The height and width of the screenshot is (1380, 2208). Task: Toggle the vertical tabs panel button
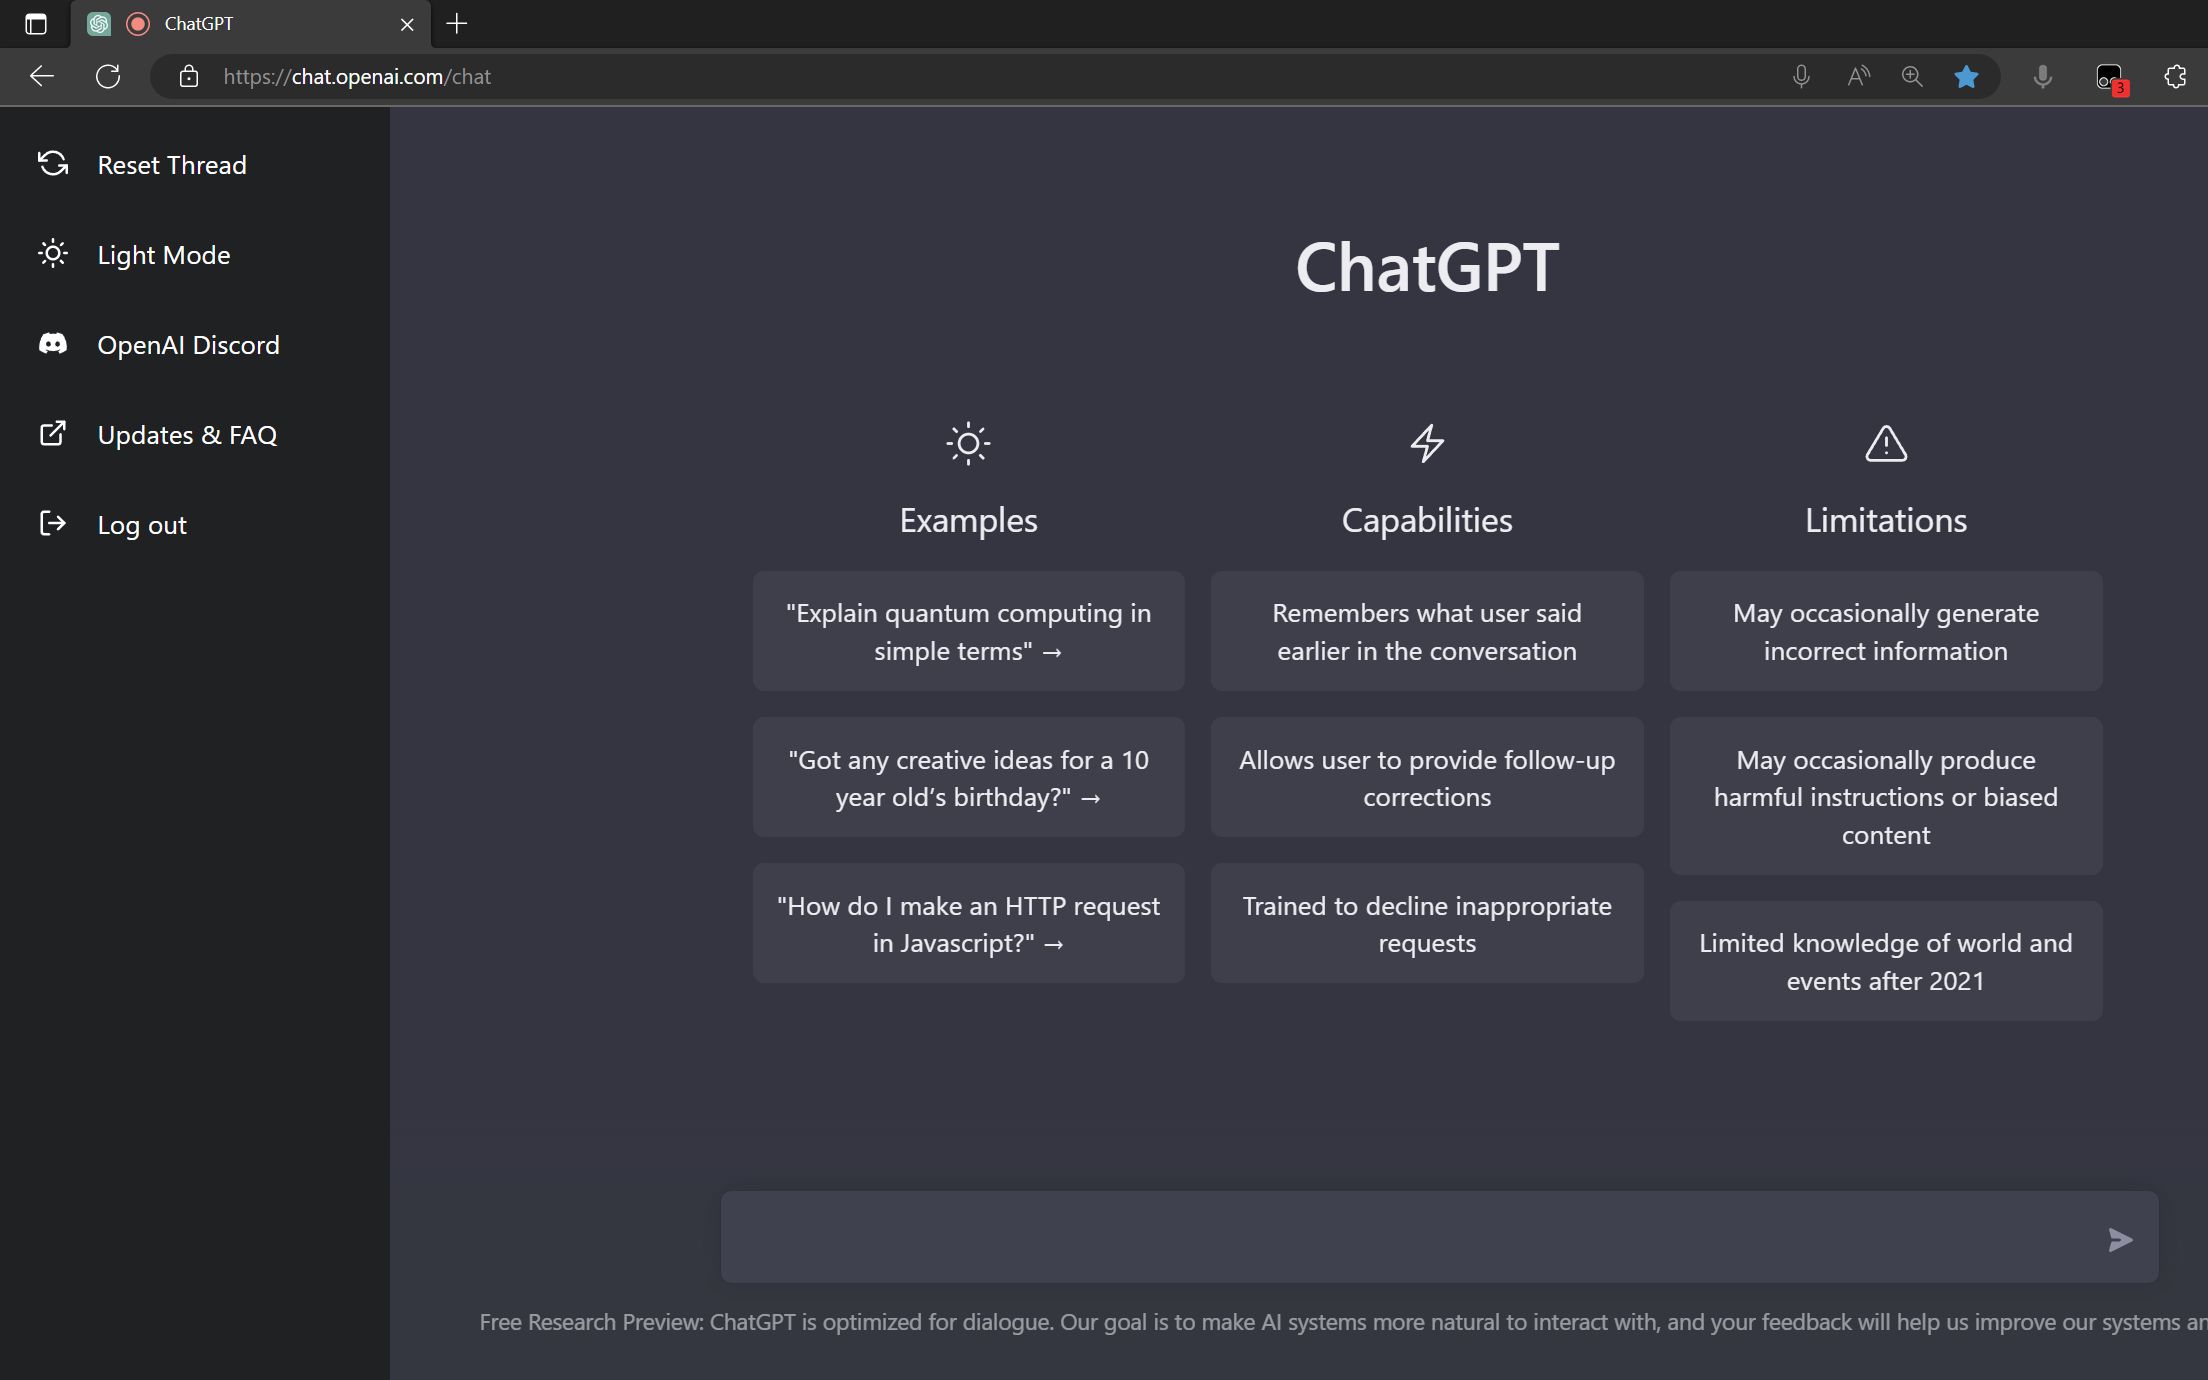pyautogui.click(x=36, y=24)
